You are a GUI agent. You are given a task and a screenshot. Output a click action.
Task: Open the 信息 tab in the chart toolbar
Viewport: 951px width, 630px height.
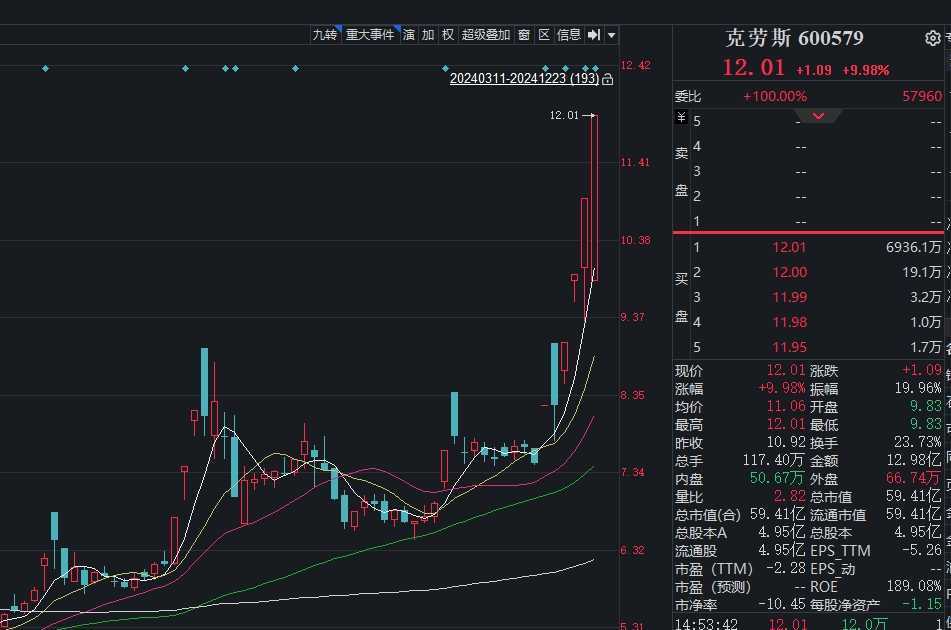tap(569, 35)
